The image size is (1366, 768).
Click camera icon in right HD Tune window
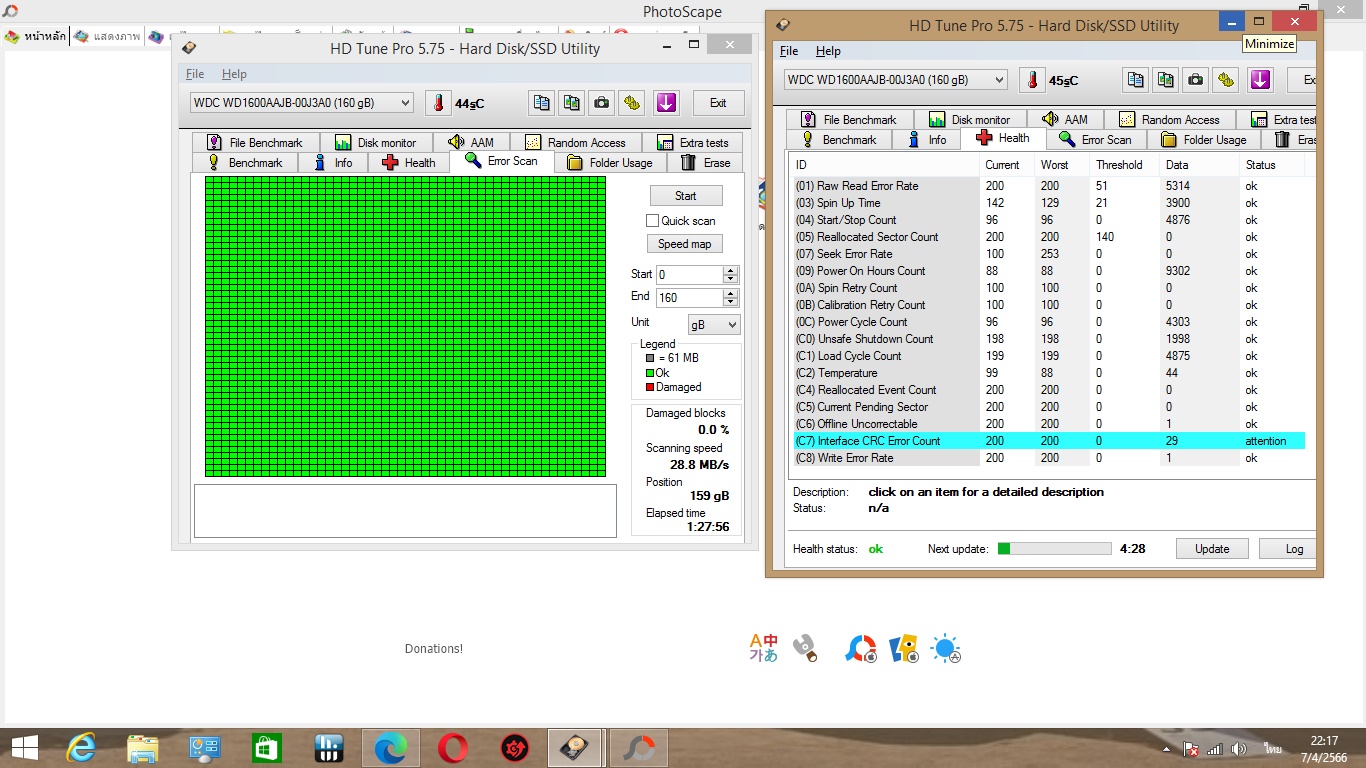1195,80
